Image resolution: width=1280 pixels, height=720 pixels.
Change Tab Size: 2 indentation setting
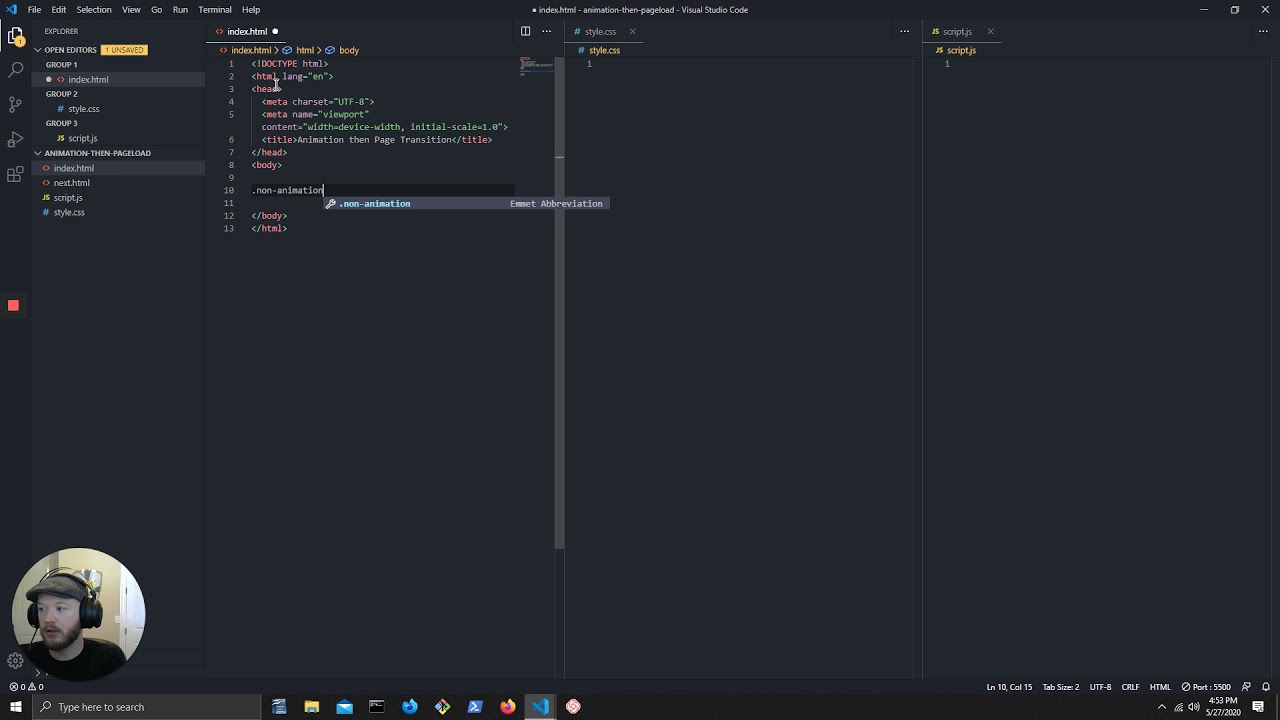click(1061, 687)
